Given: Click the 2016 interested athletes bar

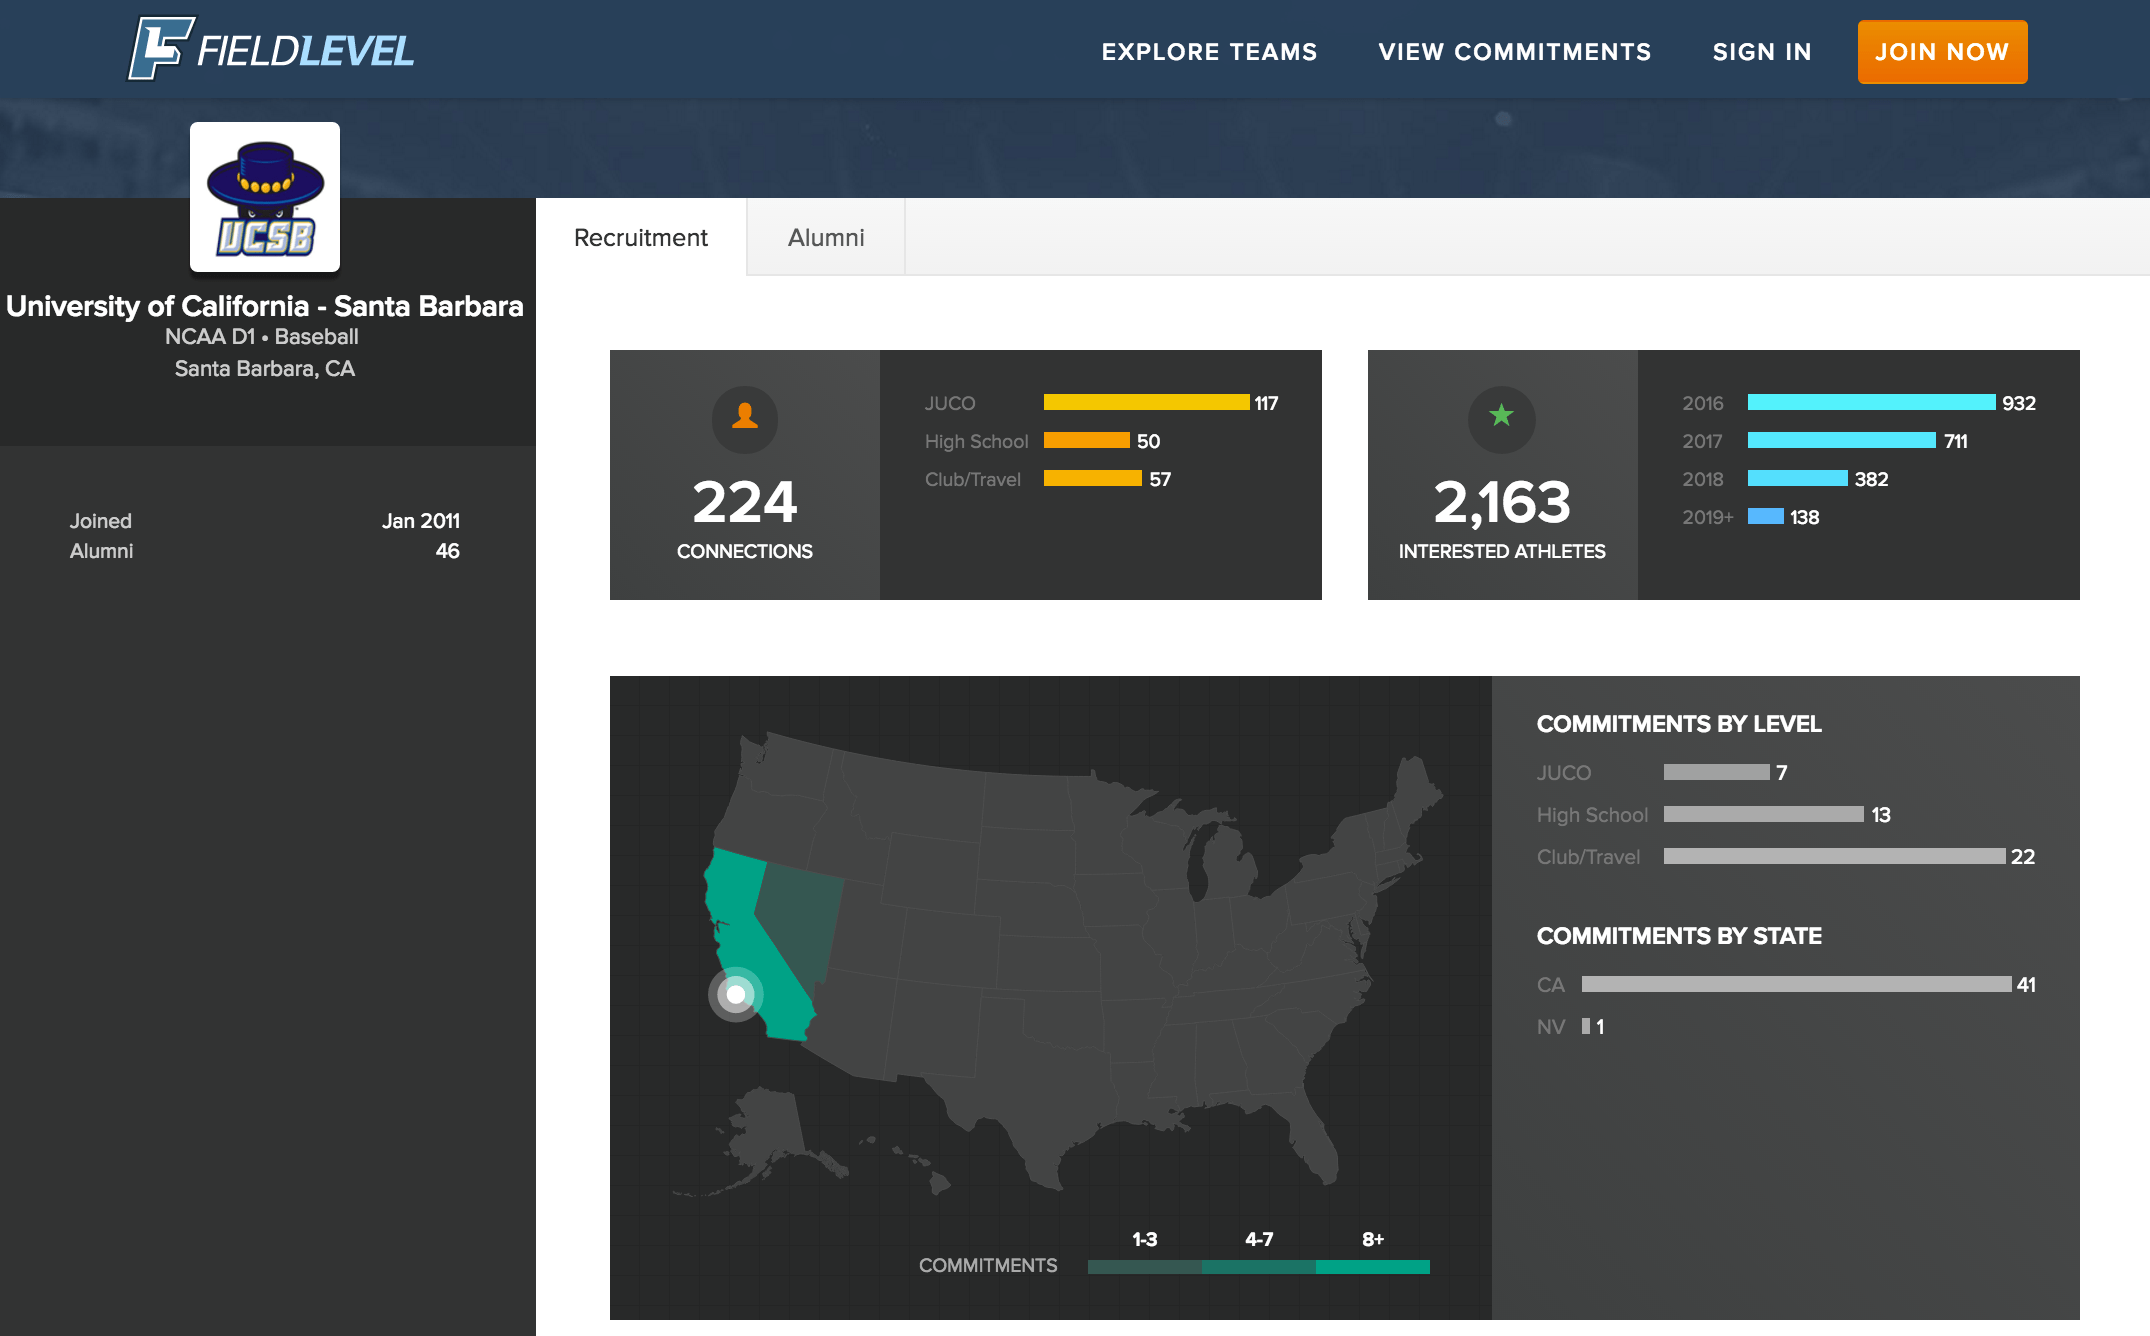Looking at the screenshot, I should tap(1871, 402).
